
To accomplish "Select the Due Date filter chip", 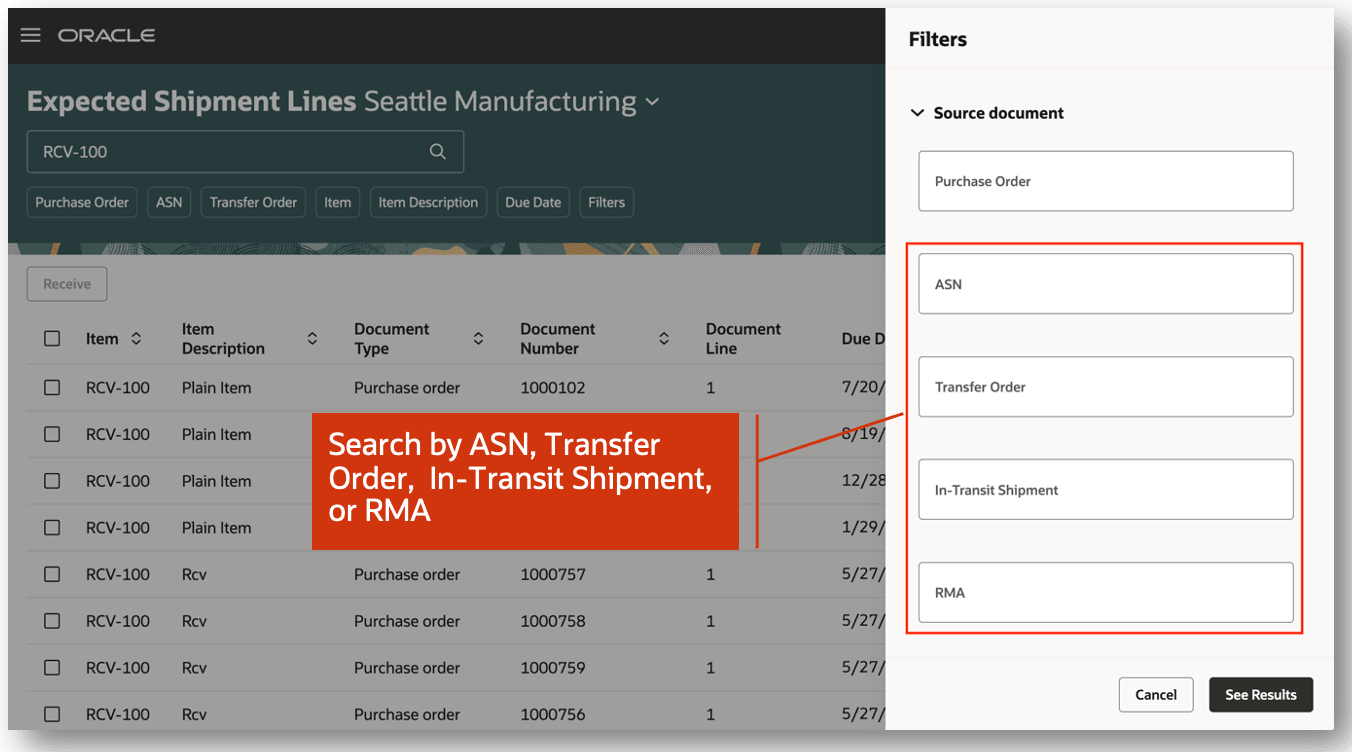I will (x=533, y=202).
